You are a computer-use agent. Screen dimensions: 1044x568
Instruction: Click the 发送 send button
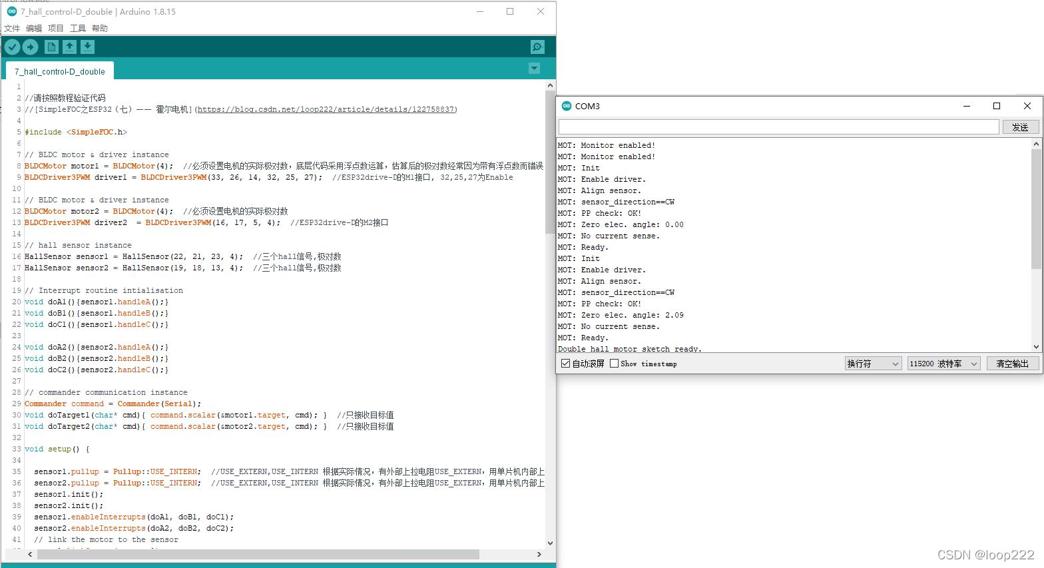(x=1020, y=127)
